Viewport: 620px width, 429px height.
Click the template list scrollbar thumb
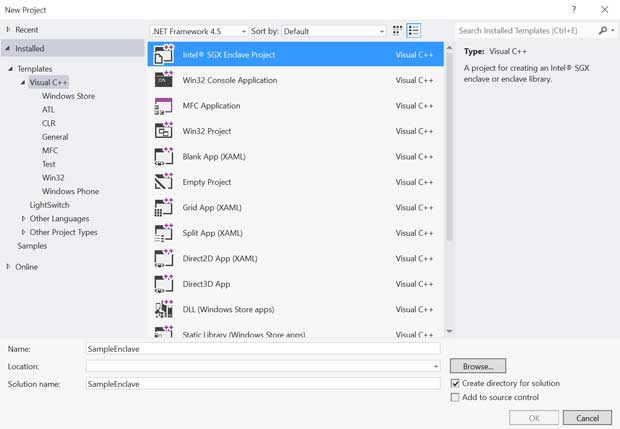click(449, 146)
